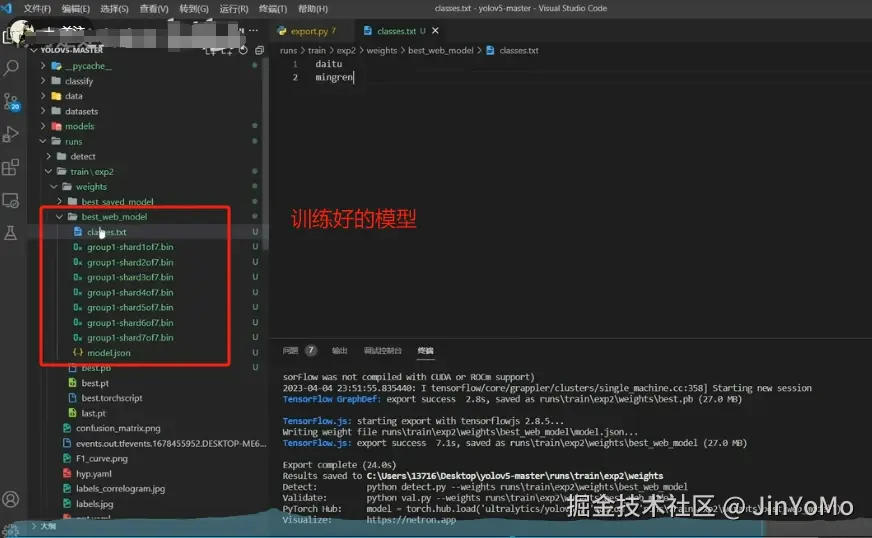Open the 查看(V) menu

153,8
